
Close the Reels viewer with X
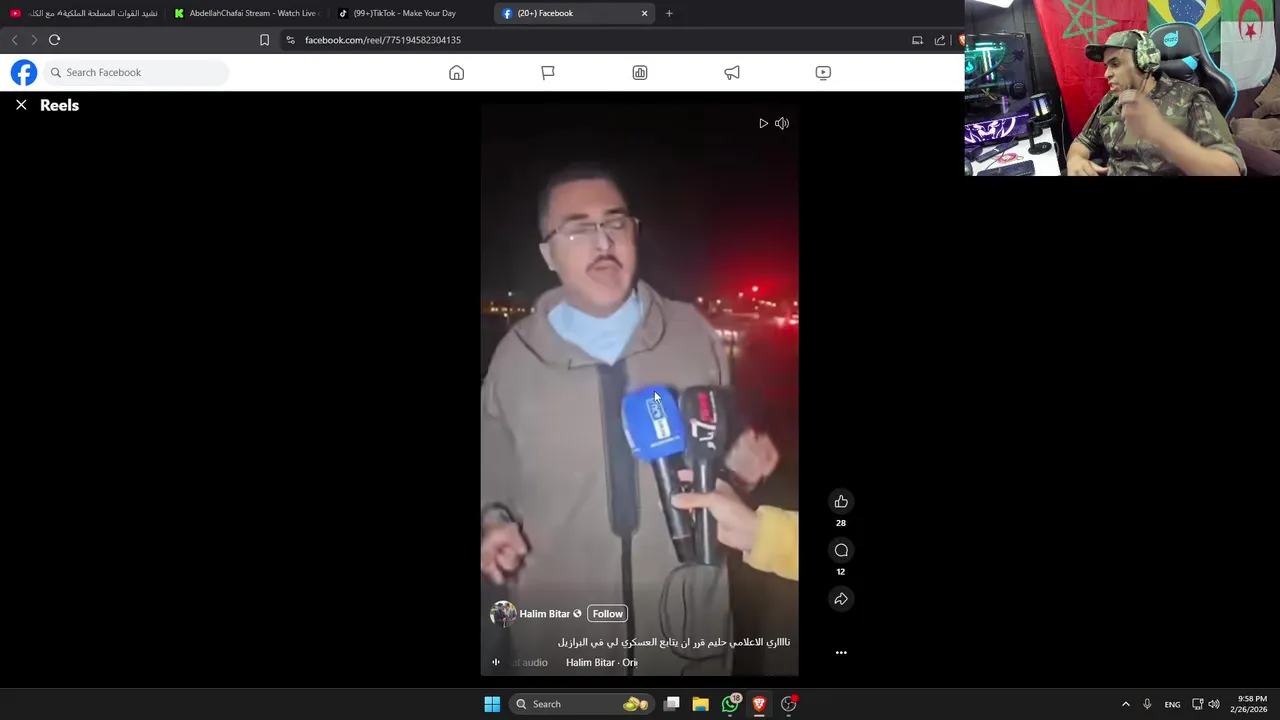point(21,105)
